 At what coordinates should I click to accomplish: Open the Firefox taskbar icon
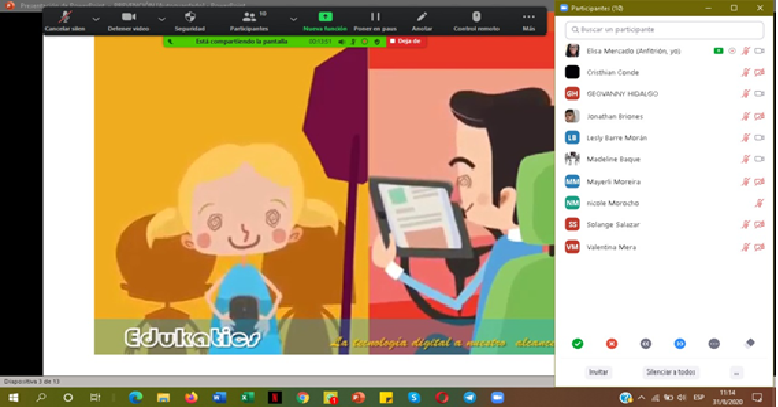(x=191, y=398)
